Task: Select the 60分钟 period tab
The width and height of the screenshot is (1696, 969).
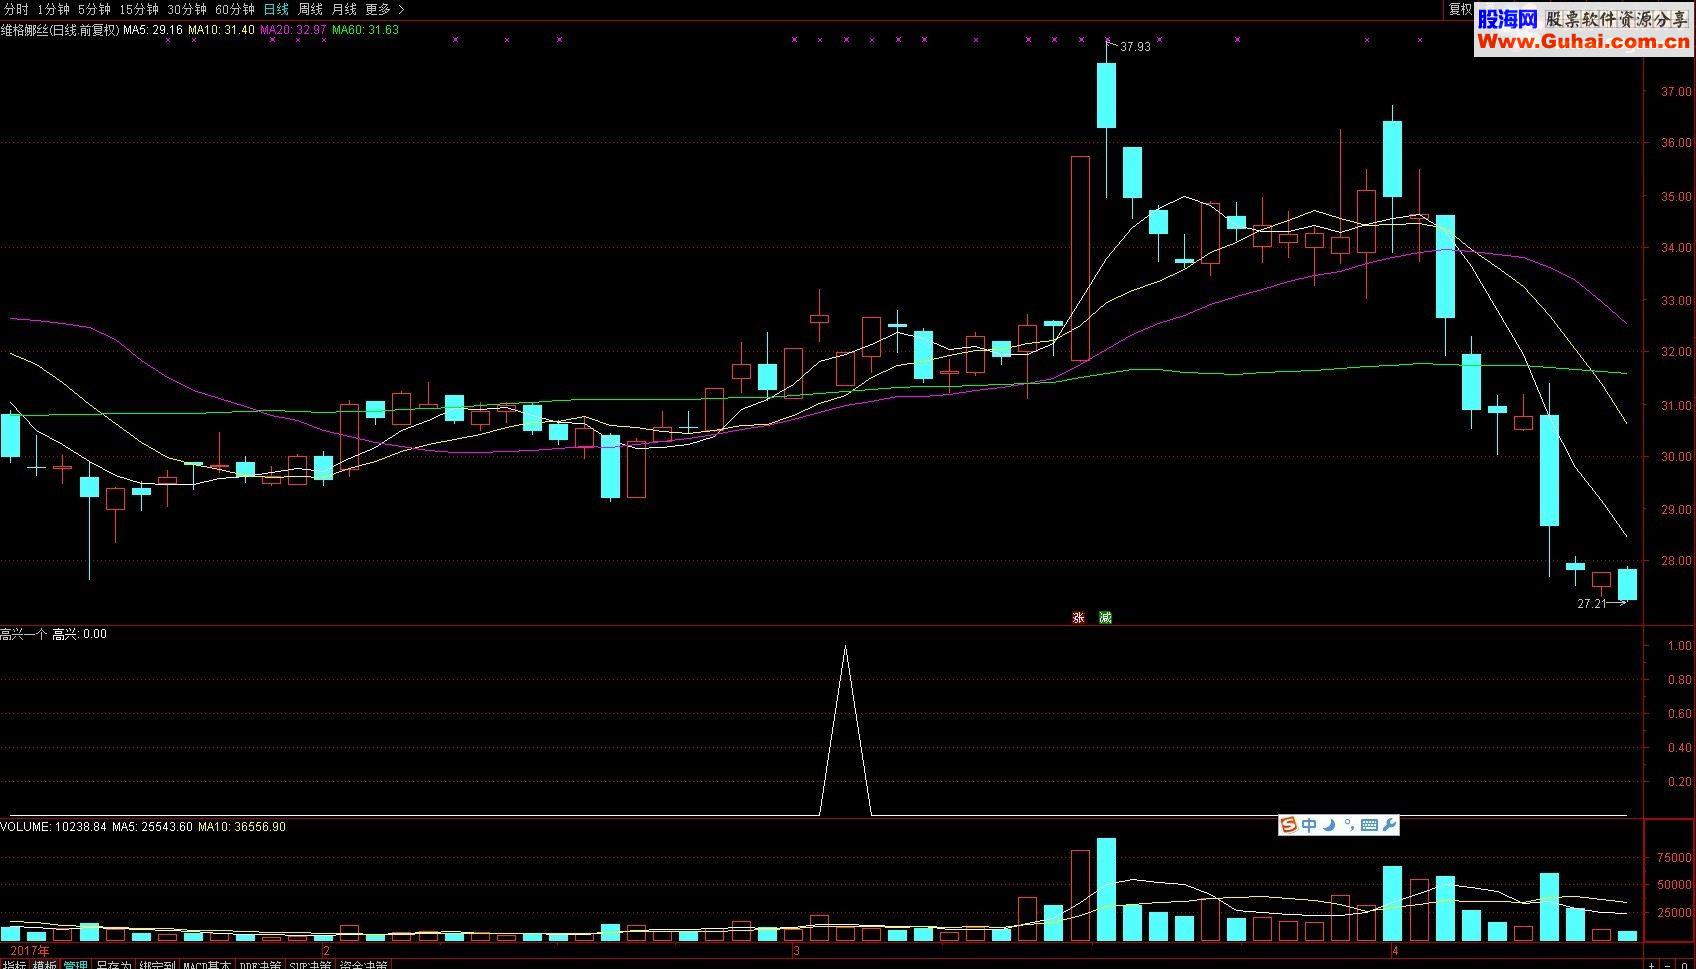Action: 235,9
